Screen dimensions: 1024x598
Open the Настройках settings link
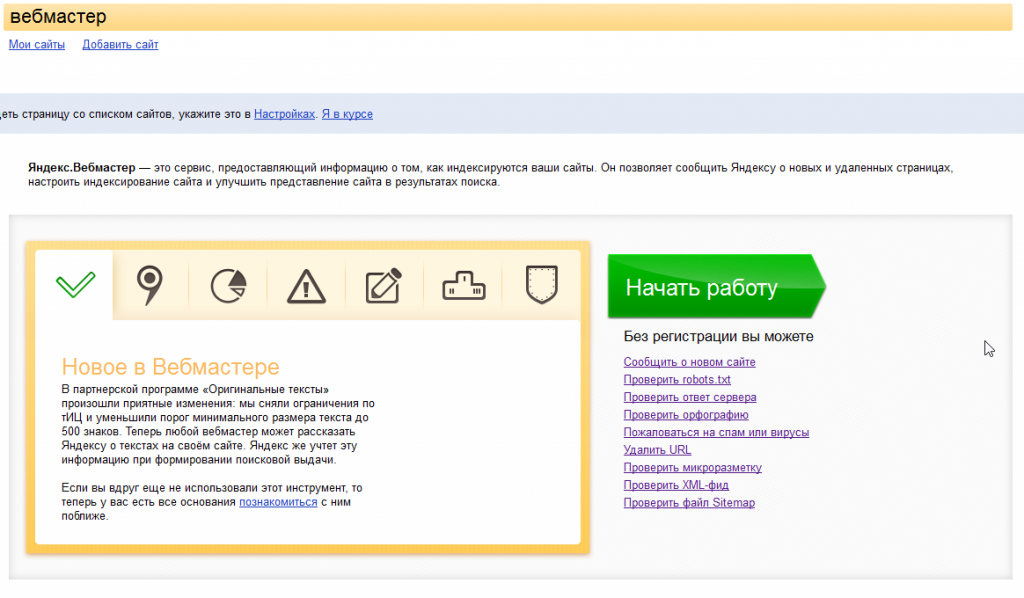pyautogui.click(x=284, y=114)
